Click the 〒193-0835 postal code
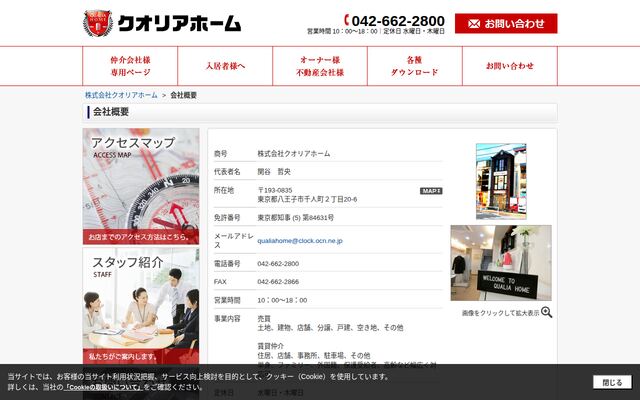 click(x=275, y=190)
